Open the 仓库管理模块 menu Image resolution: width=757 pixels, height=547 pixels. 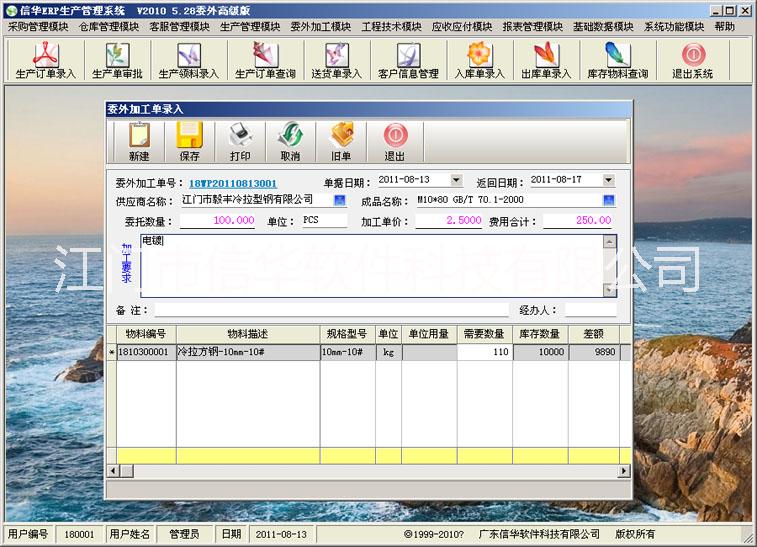tap(109, 27)
